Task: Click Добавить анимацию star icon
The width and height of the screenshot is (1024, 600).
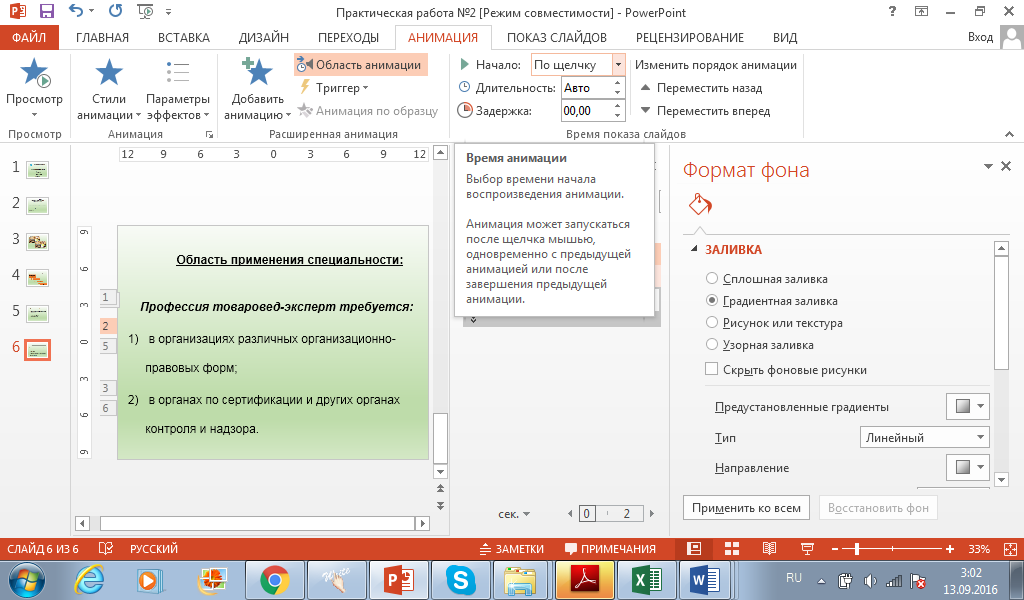Action: point(257,72)
